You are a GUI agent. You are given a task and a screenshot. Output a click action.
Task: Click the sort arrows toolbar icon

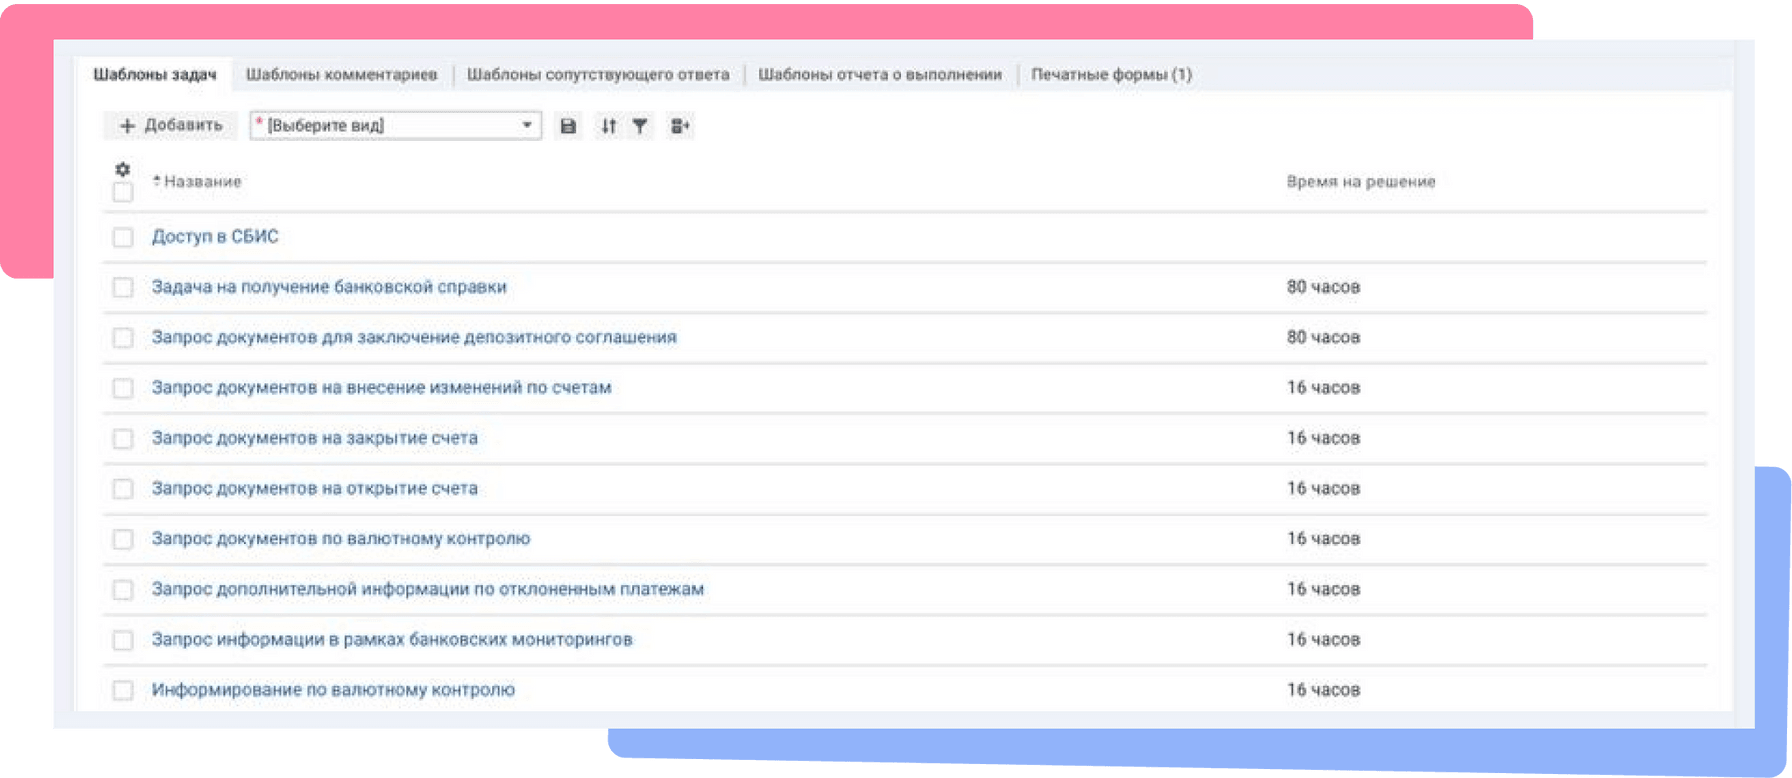click(608, 126)
